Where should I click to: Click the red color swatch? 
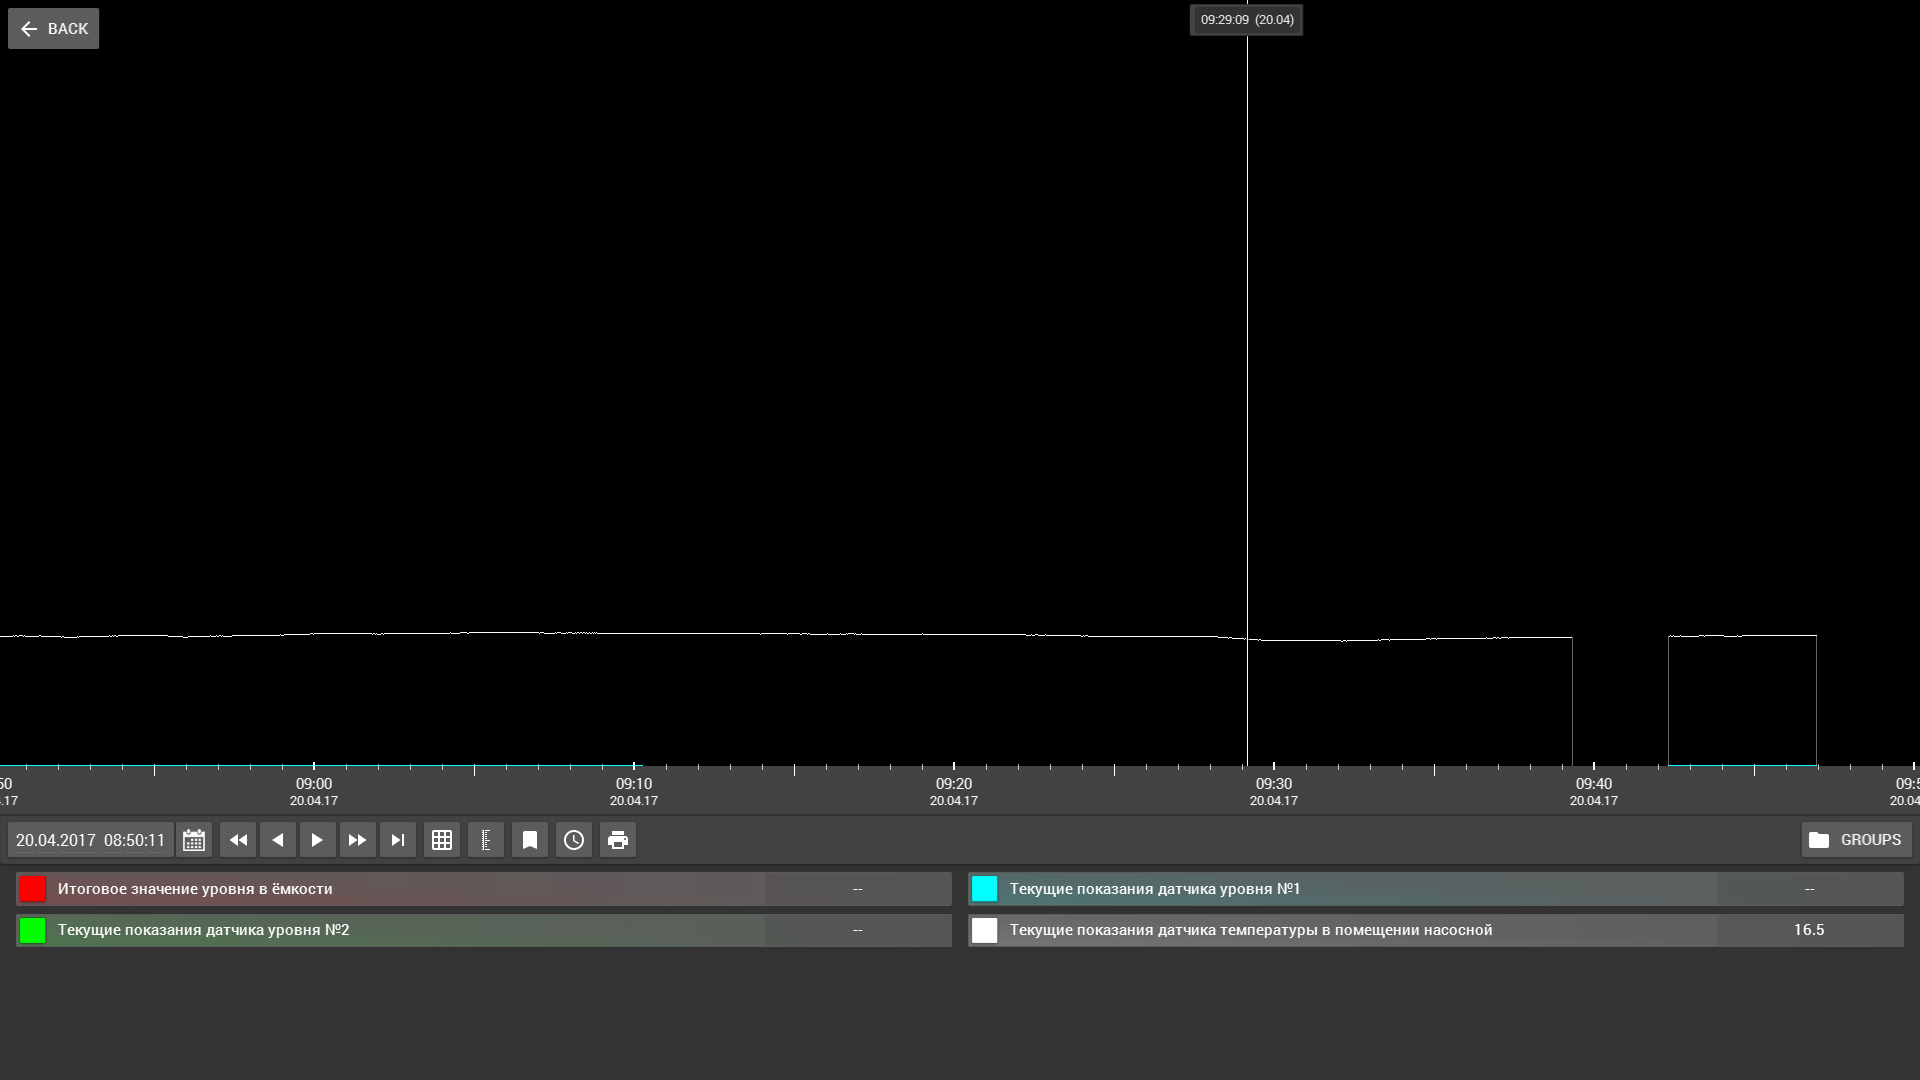(x=33, y=889)
